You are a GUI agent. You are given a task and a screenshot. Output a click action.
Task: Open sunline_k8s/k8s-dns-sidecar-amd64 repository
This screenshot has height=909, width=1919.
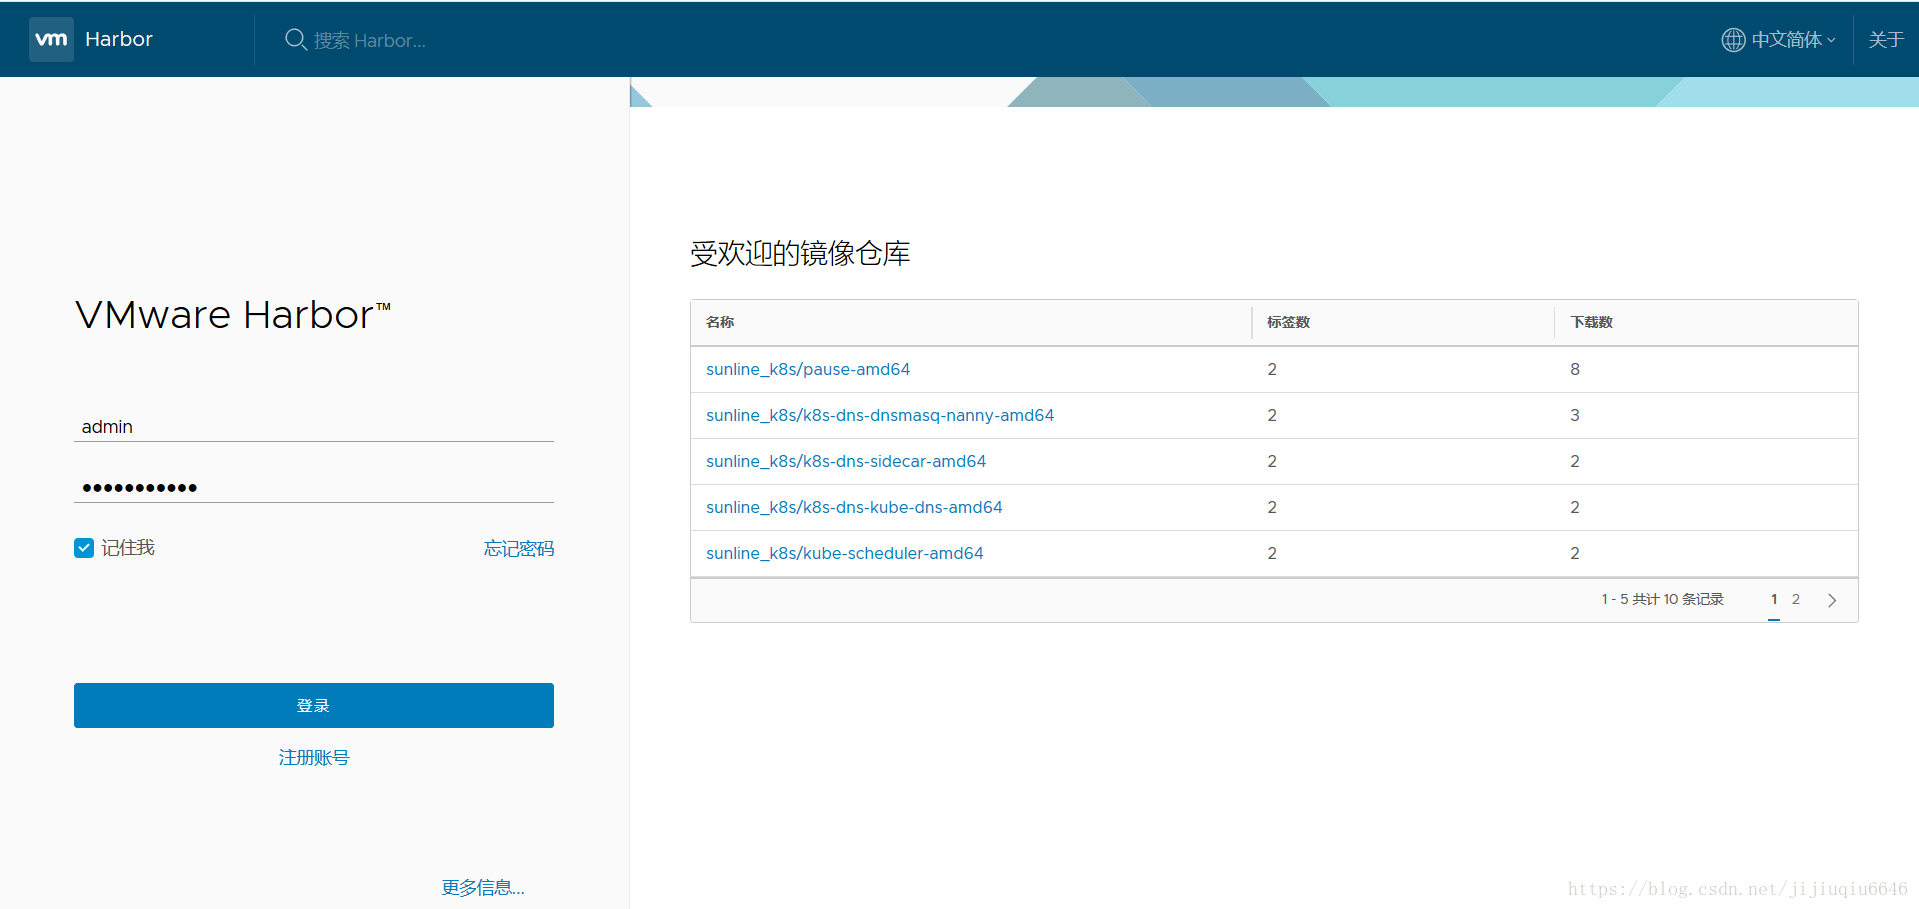click(x=846, y=461)
